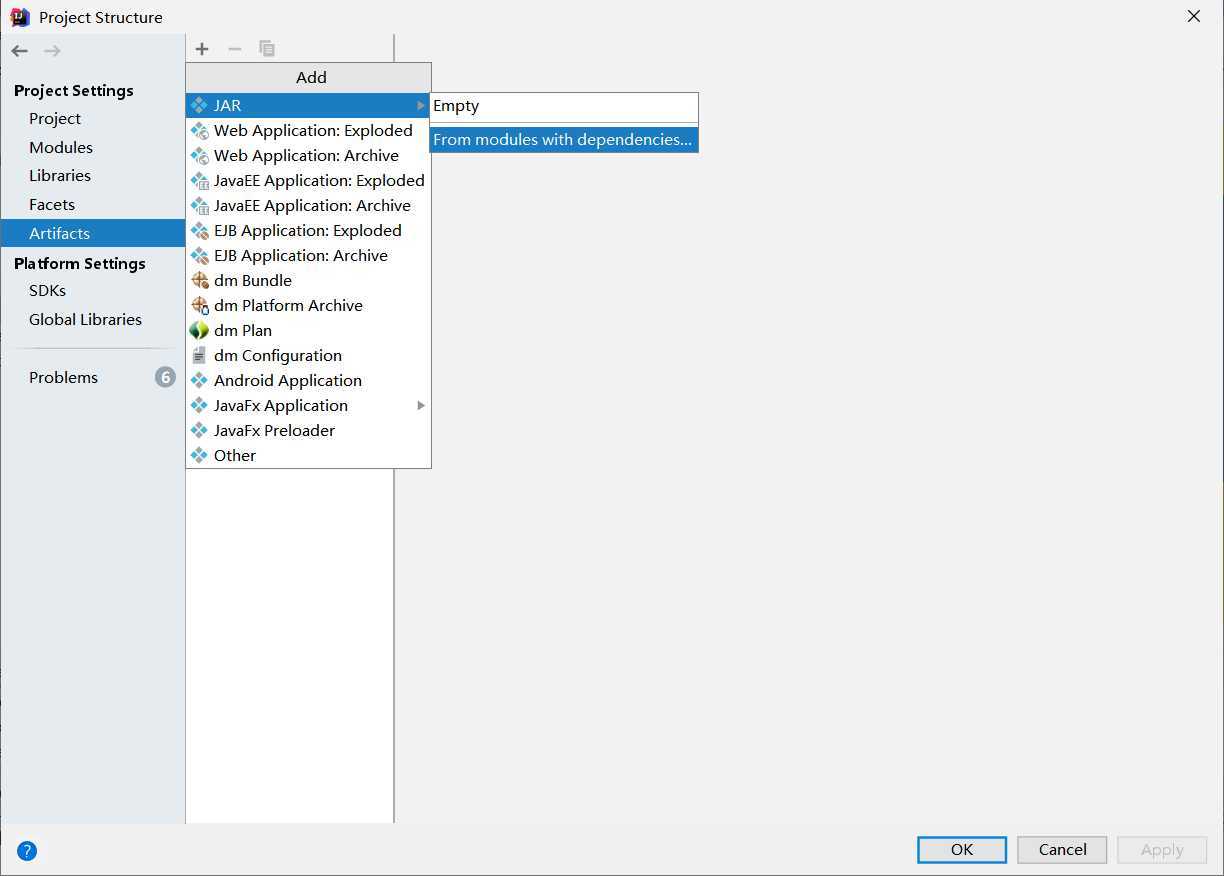Open help with the question mark icon
This screenshot has height=876, width=1224.
(x=27, y=851)
